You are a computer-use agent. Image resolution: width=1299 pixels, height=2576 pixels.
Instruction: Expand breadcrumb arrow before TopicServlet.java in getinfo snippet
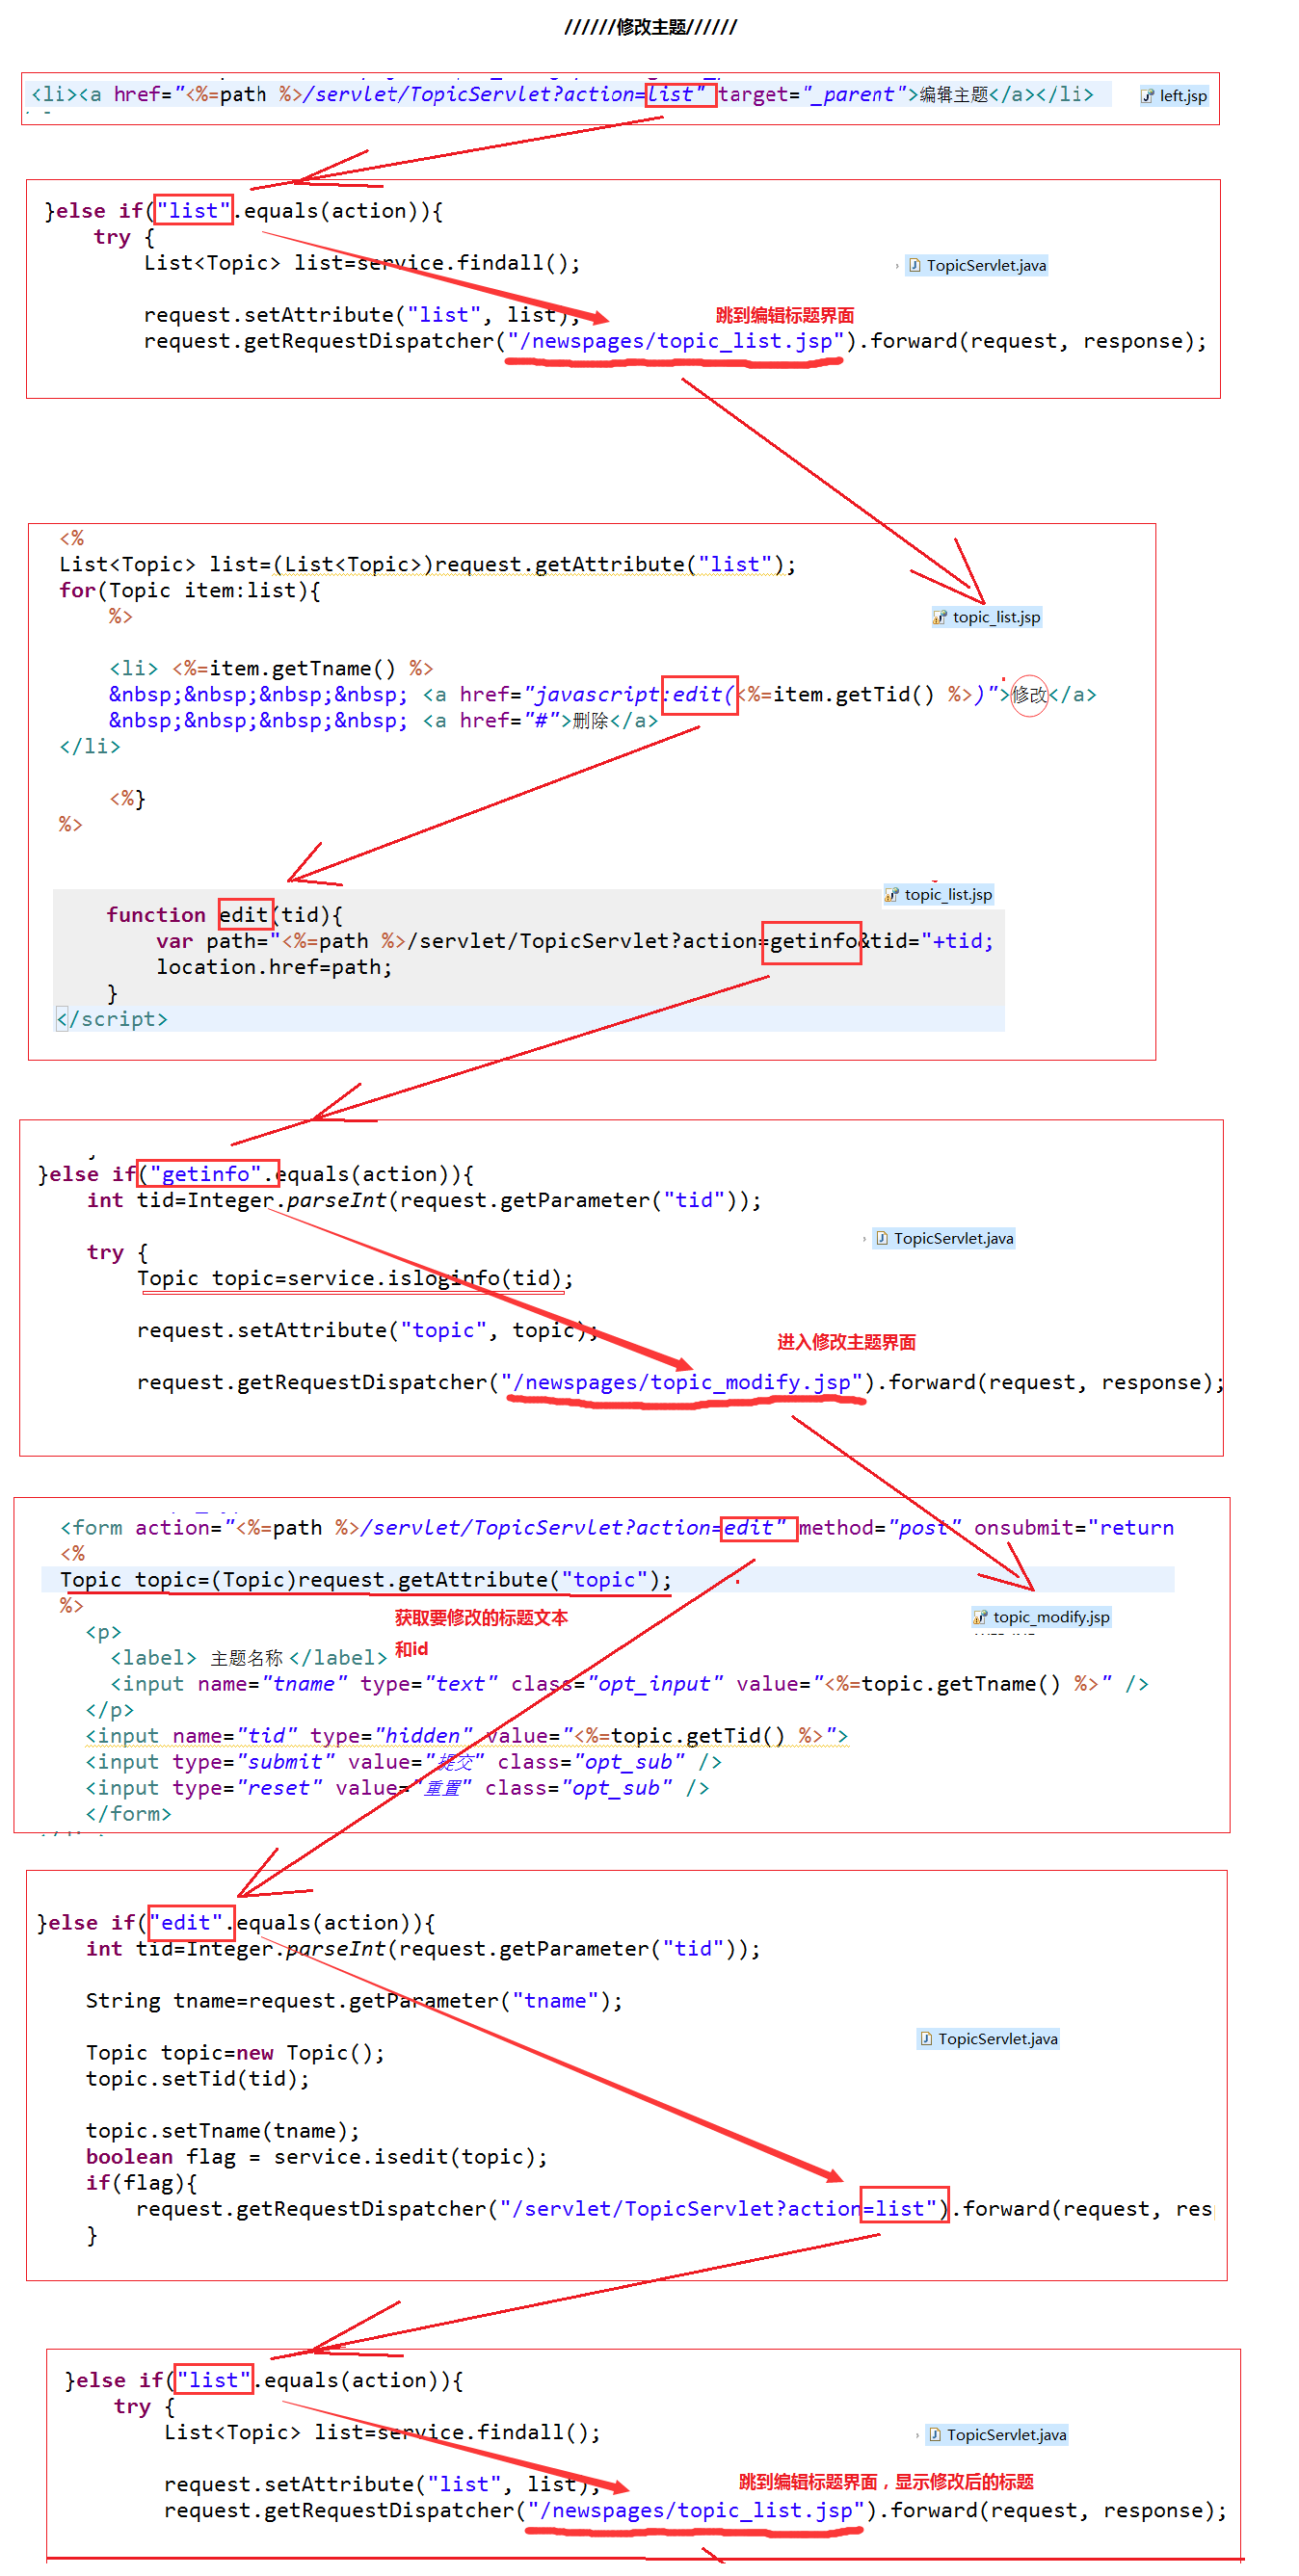864,1238
